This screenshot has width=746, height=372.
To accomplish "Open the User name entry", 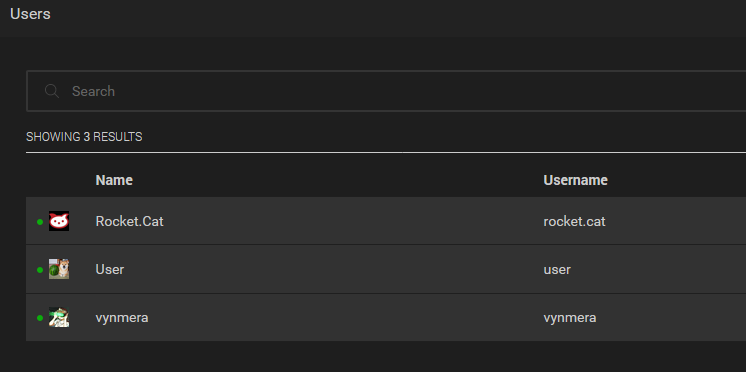I will 110,270.
